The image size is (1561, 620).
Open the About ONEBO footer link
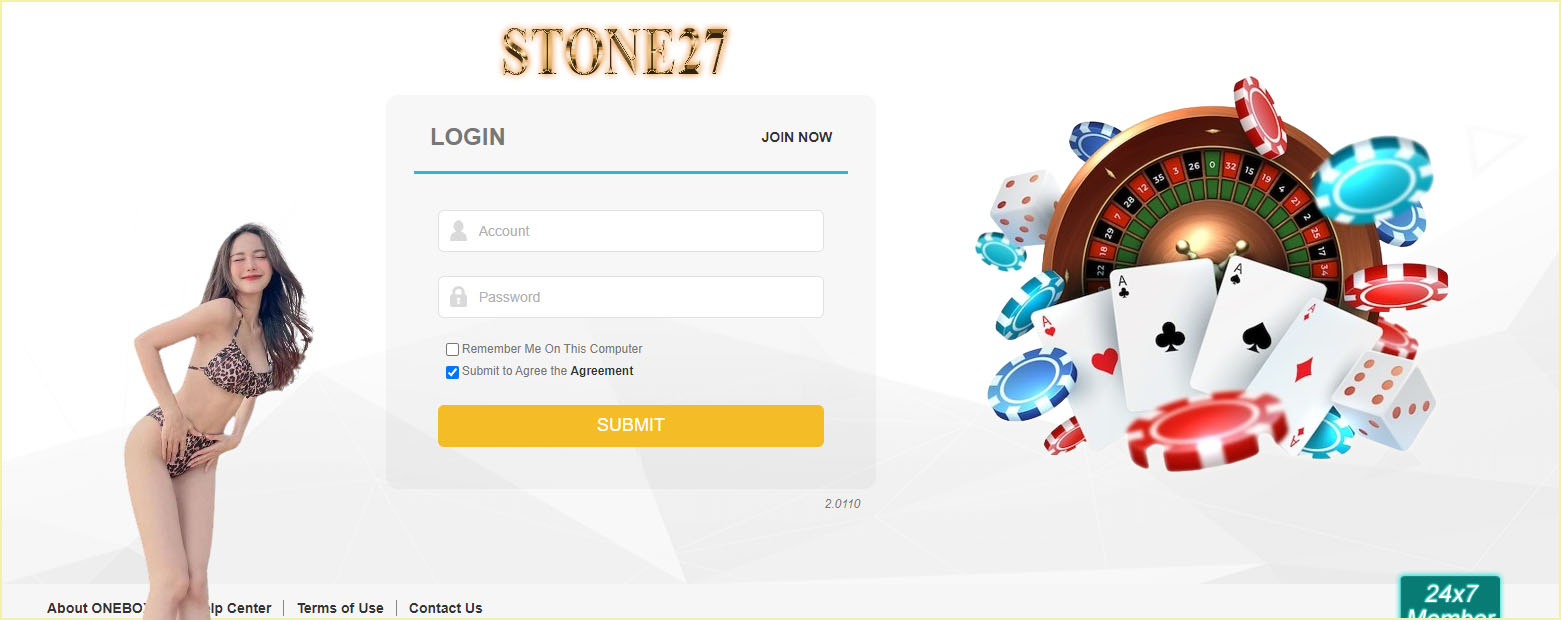(x=98, y=608)
